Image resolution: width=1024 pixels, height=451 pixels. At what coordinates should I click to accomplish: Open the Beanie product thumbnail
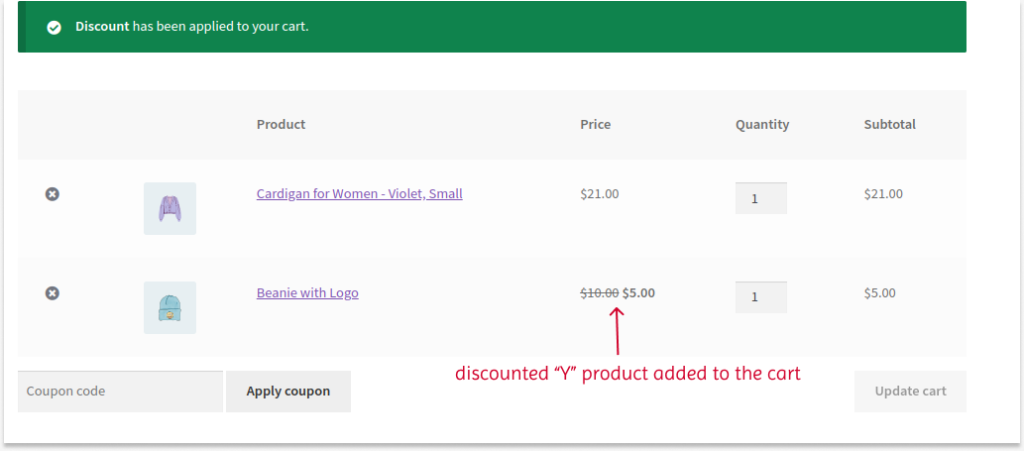[170, 307]
